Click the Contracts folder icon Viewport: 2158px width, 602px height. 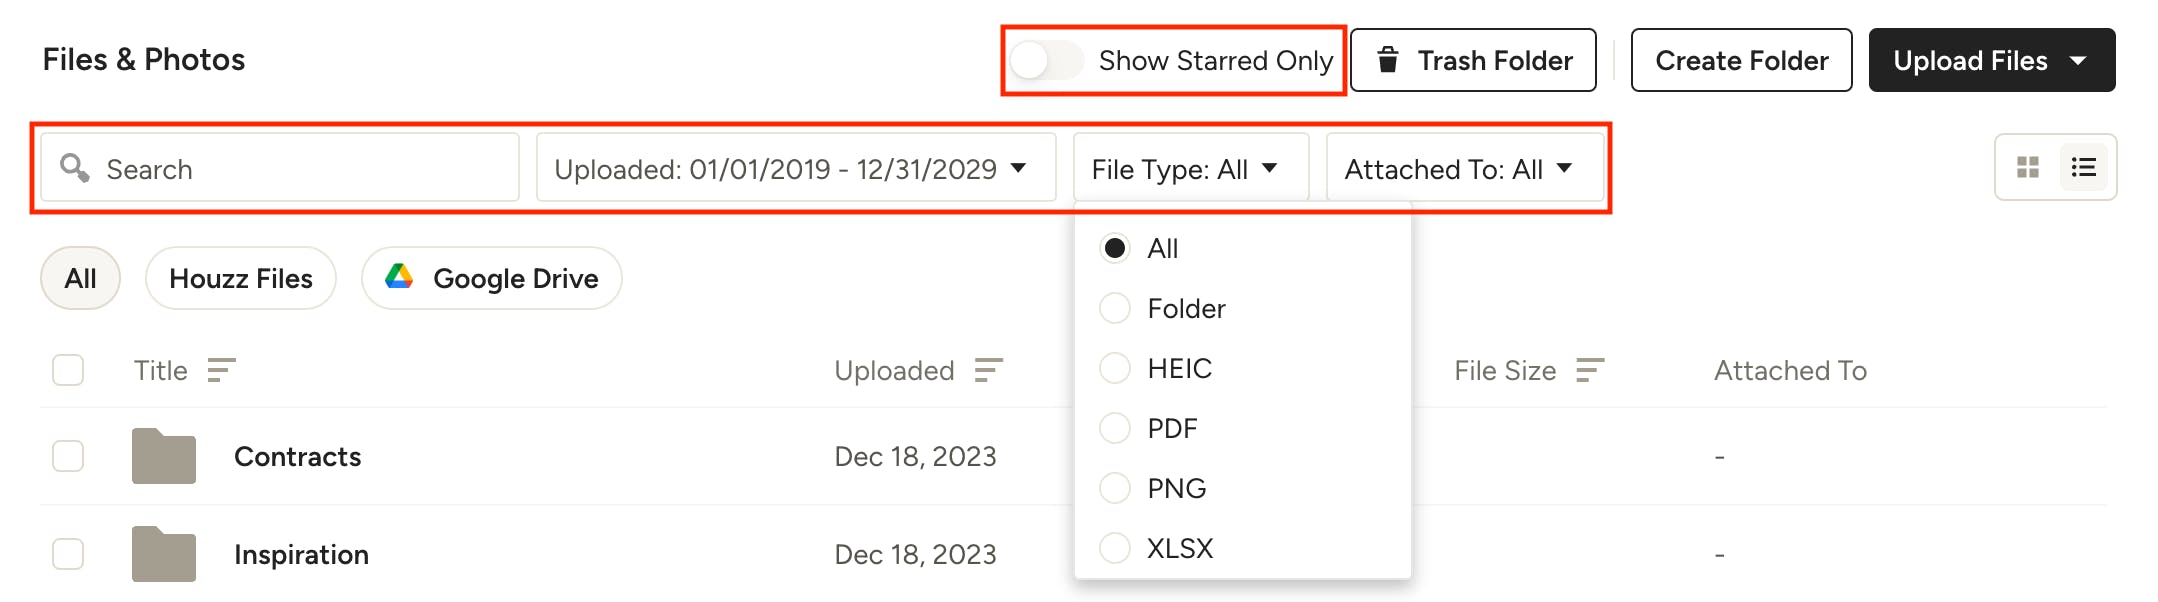(x=164, y=457)
